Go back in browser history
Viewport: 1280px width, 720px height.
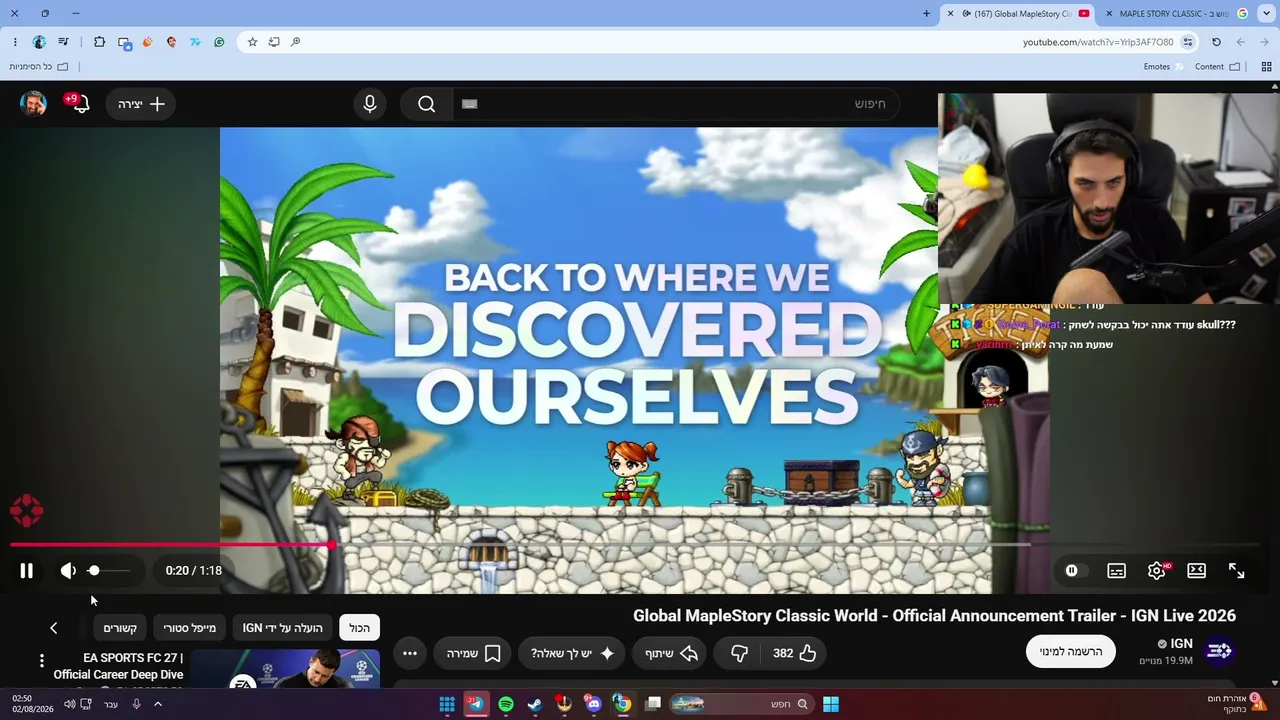[x=1264, y=42]
